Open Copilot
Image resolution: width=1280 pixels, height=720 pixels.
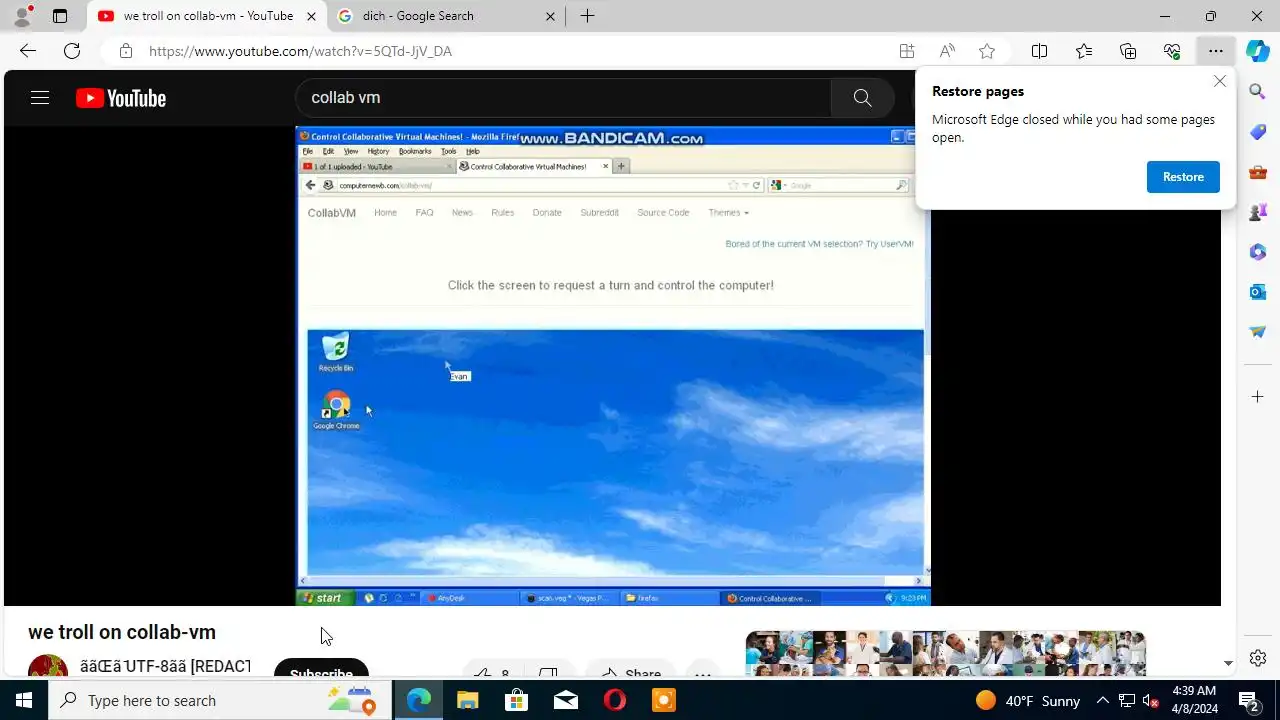(1258, 51)
